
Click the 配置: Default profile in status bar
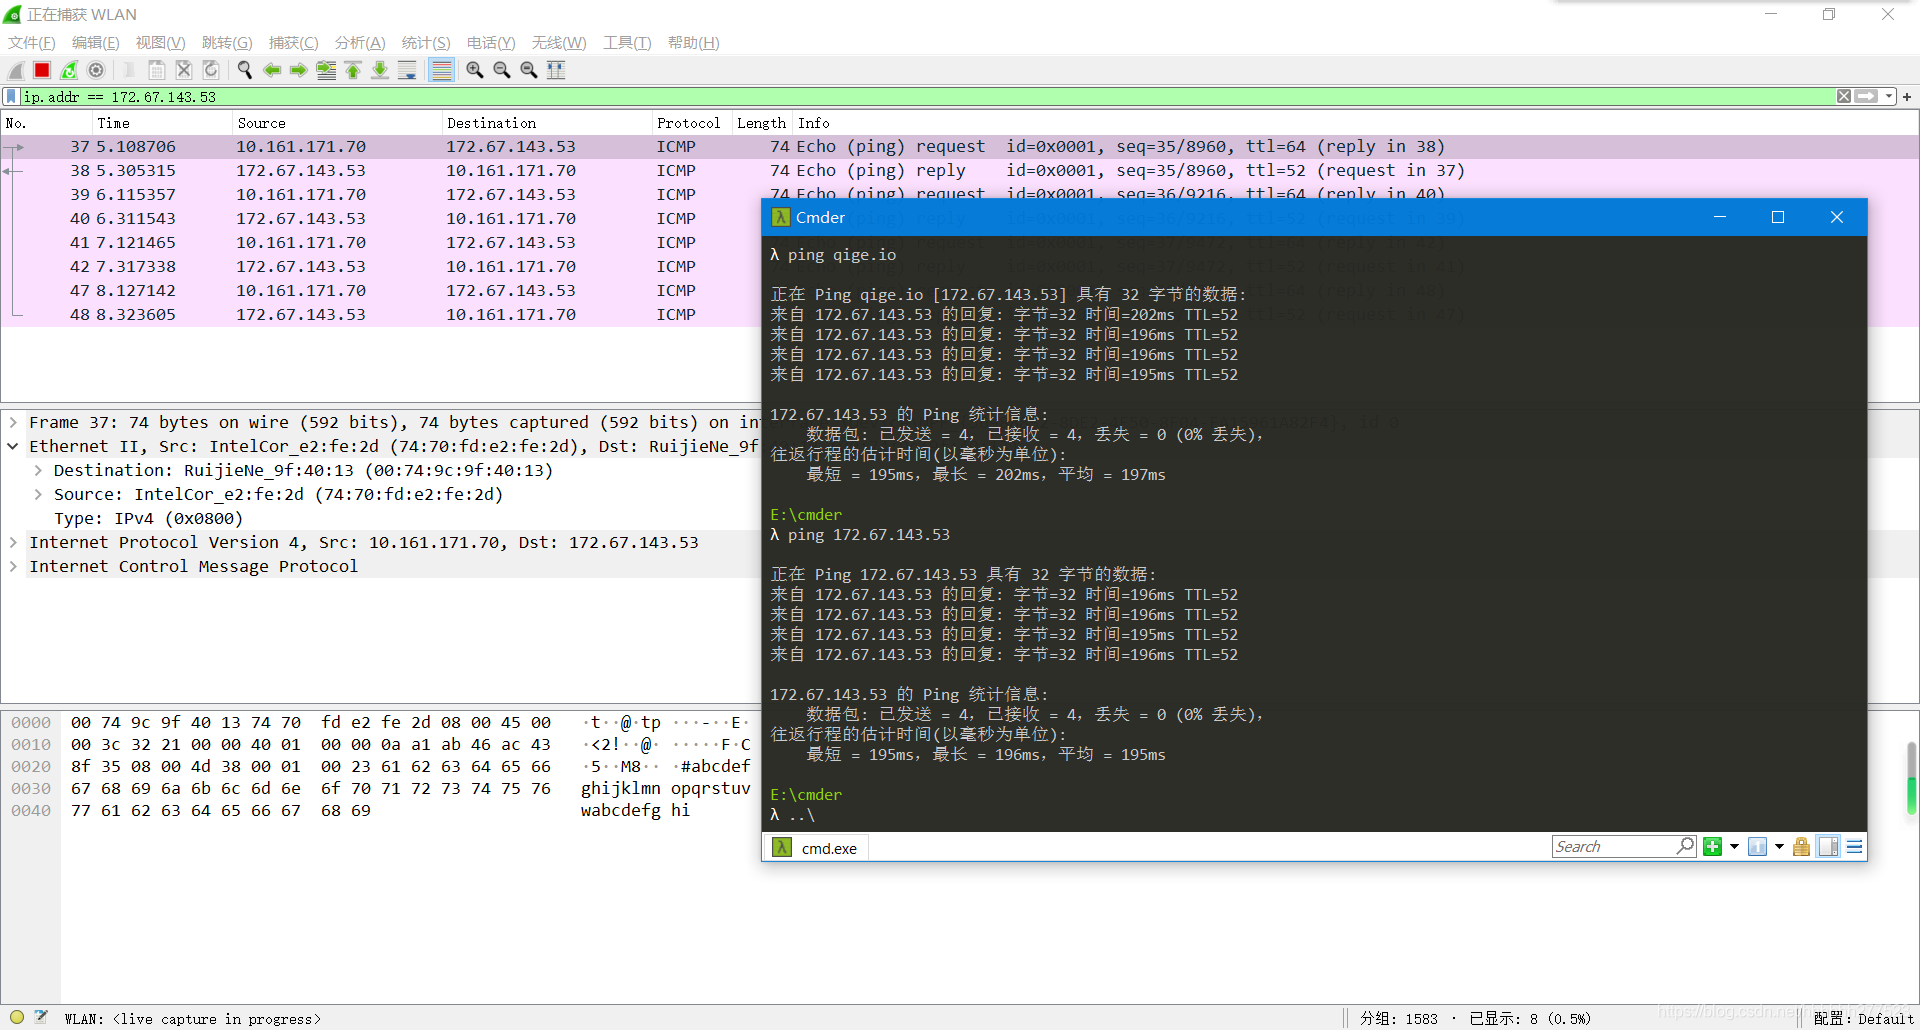(1864, 1019)
